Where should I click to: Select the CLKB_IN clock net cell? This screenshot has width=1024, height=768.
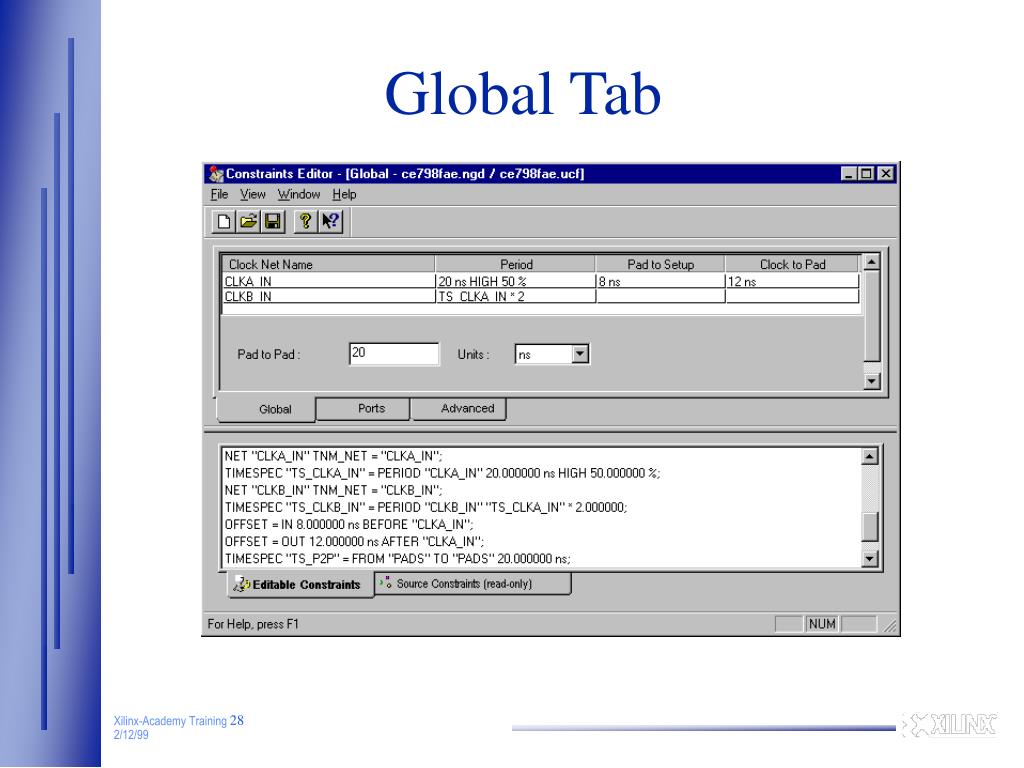pyautogui.click(x=328, y=296)
